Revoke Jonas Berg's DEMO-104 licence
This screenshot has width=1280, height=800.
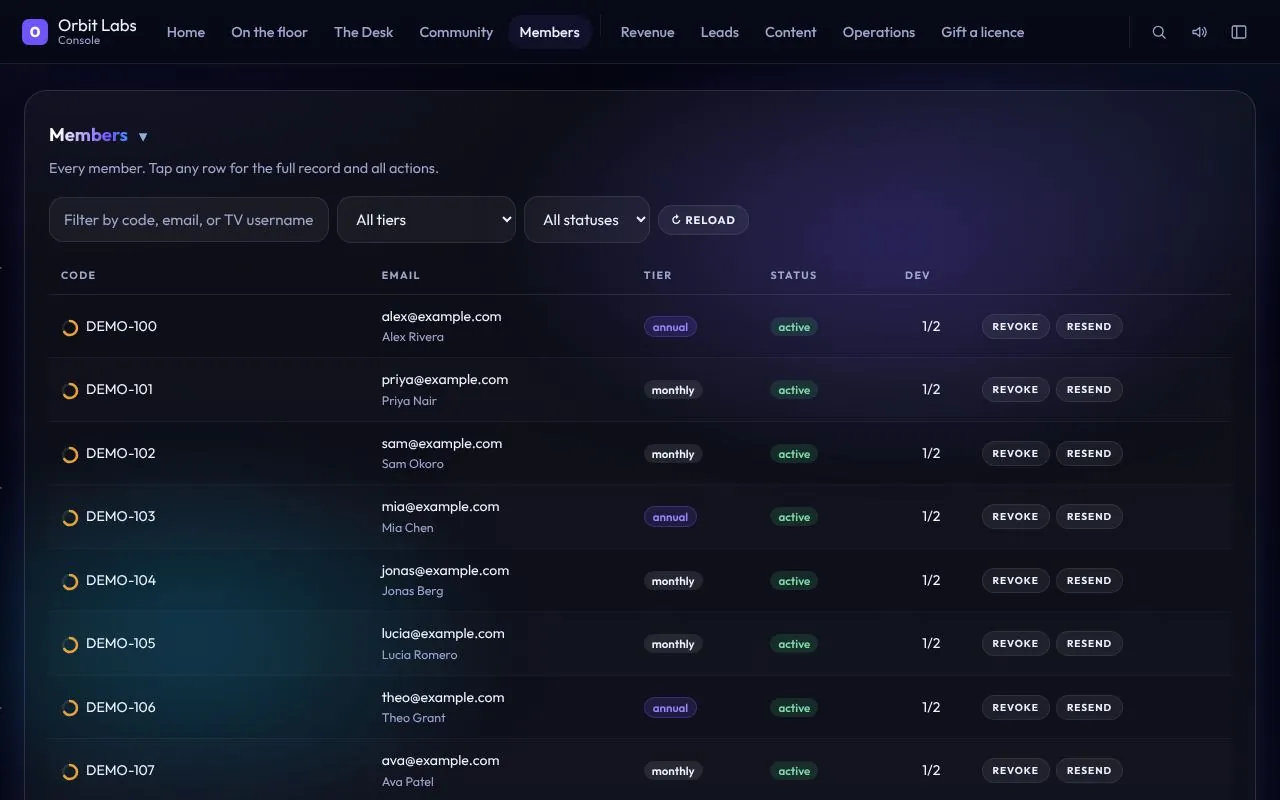pos(1015,580)
